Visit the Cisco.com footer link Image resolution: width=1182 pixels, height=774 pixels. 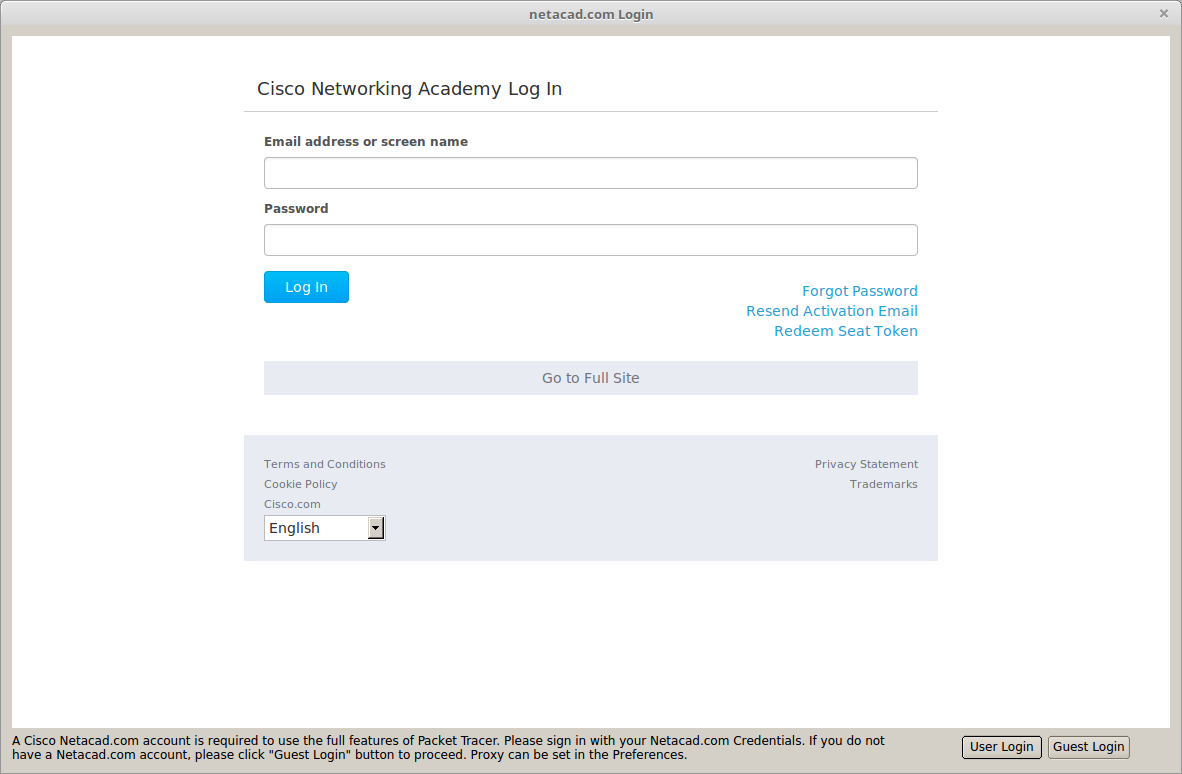(x=292, y=504)
